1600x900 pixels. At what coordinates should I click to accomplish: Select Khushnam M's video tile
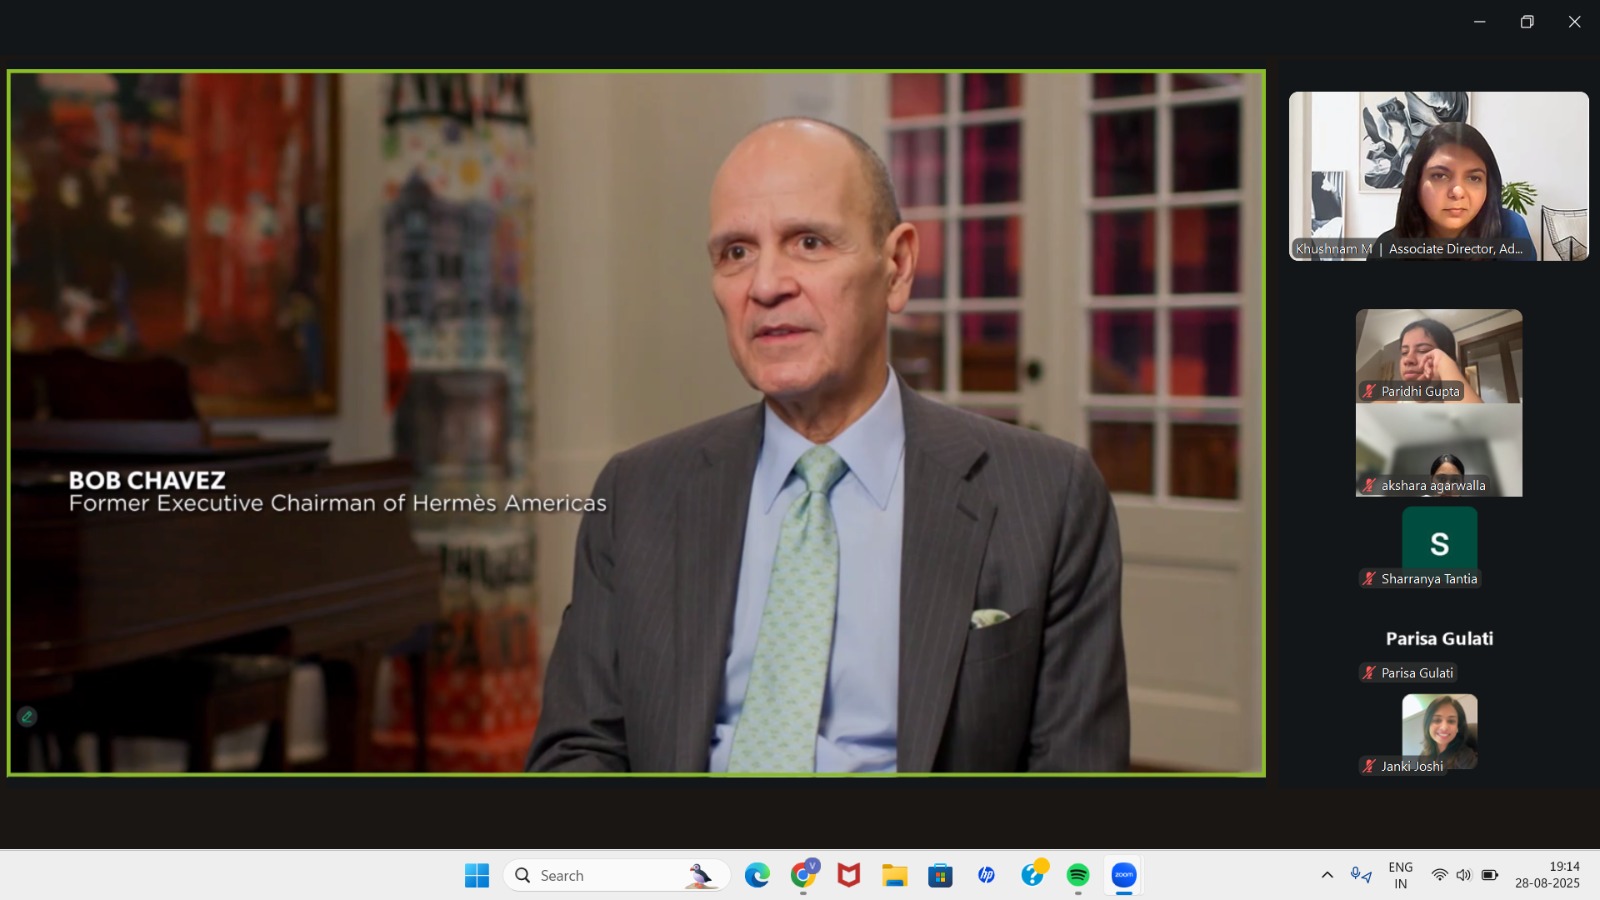[x=1438, y=176]
